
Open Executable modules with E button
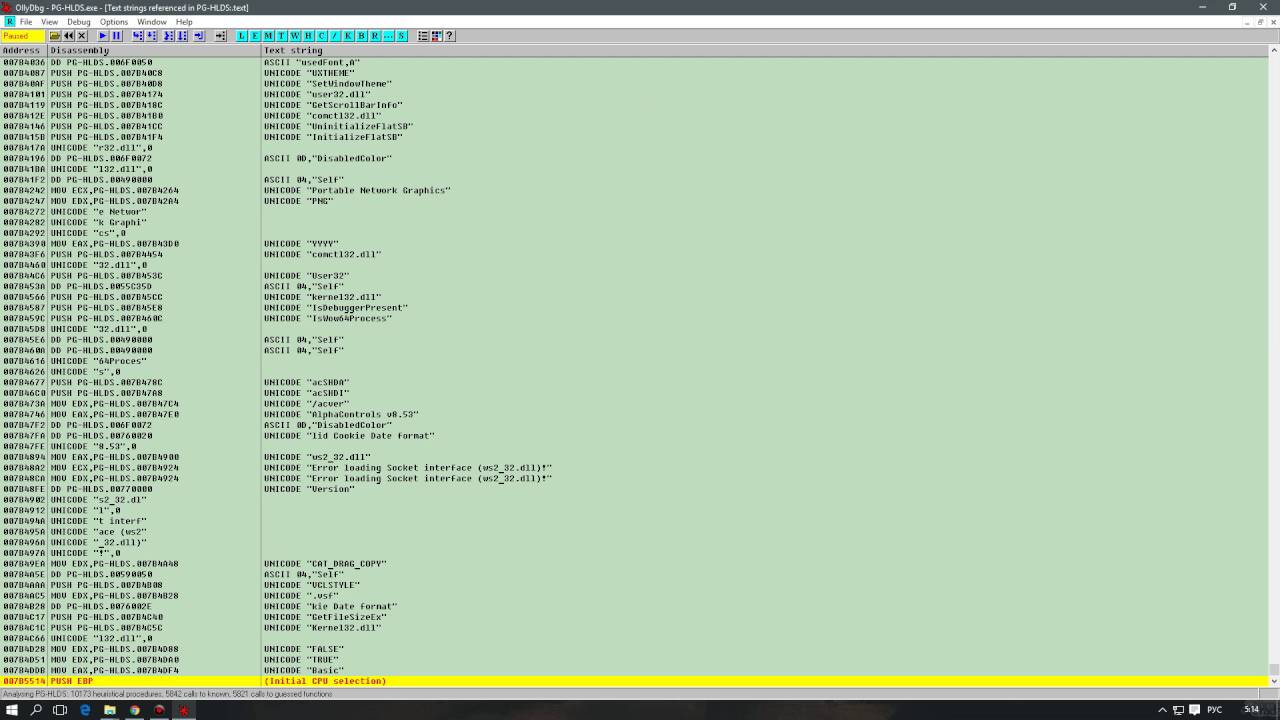[255, 35]
